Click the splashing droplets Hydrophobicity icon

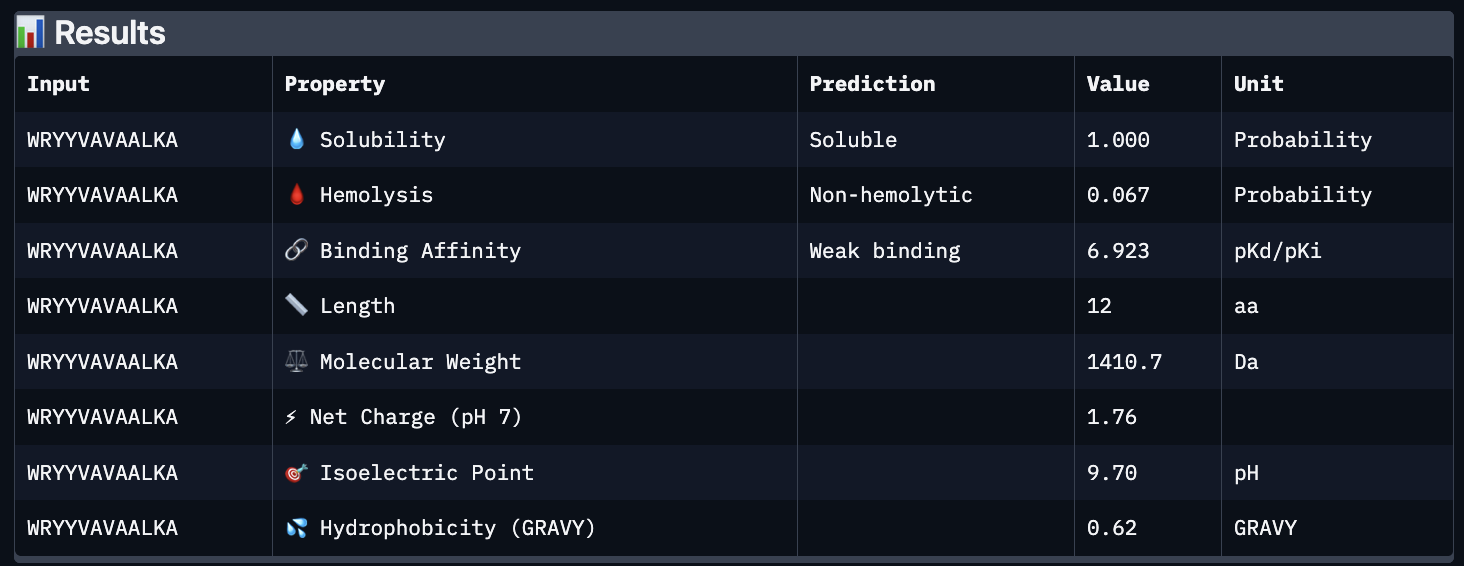click(296, 528)
